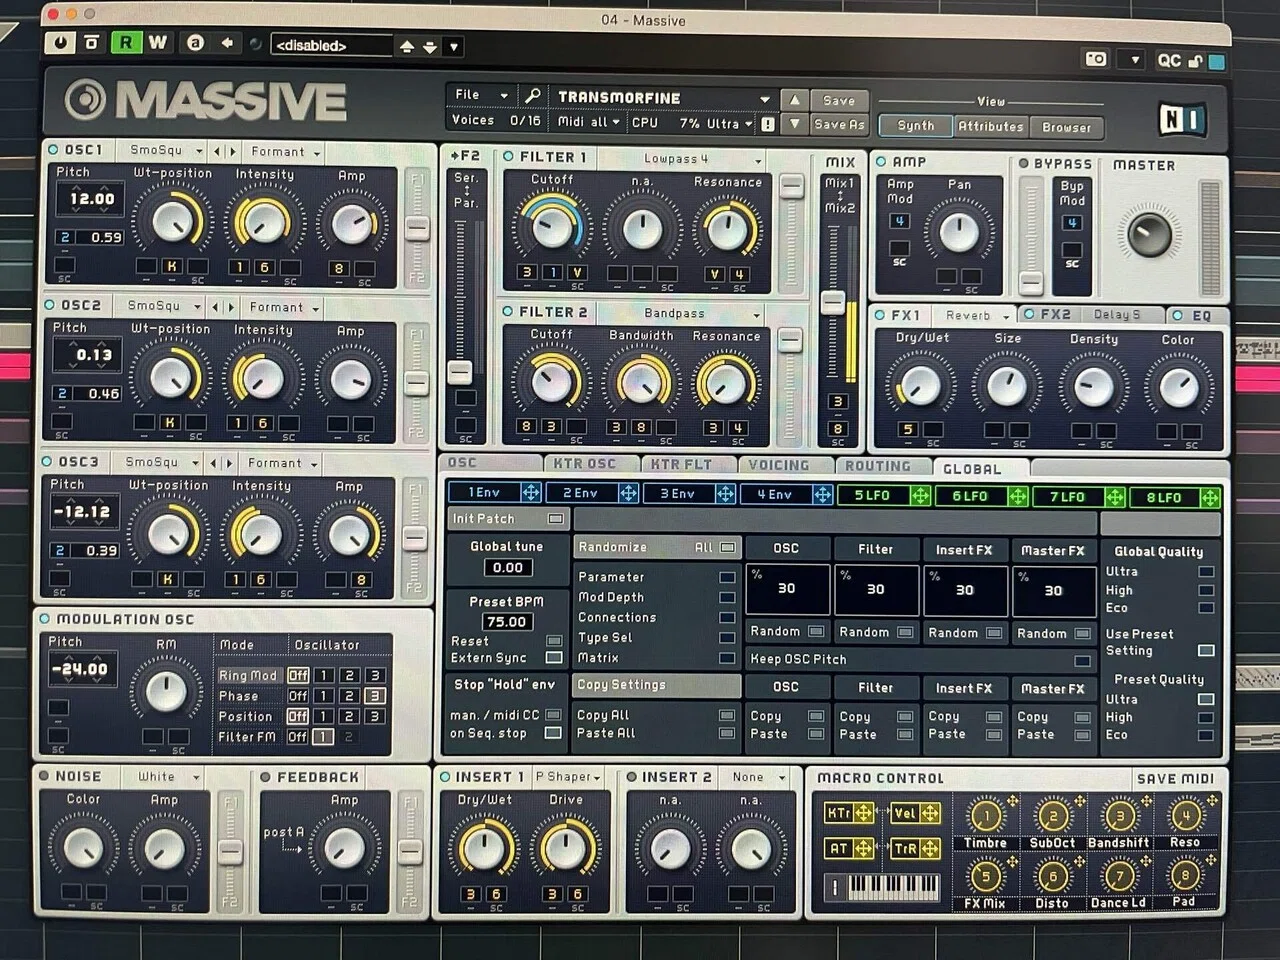Click the Filter 1 output level fader
Image resolution: width=1280 pixels, height=960 pixels.
791,187
